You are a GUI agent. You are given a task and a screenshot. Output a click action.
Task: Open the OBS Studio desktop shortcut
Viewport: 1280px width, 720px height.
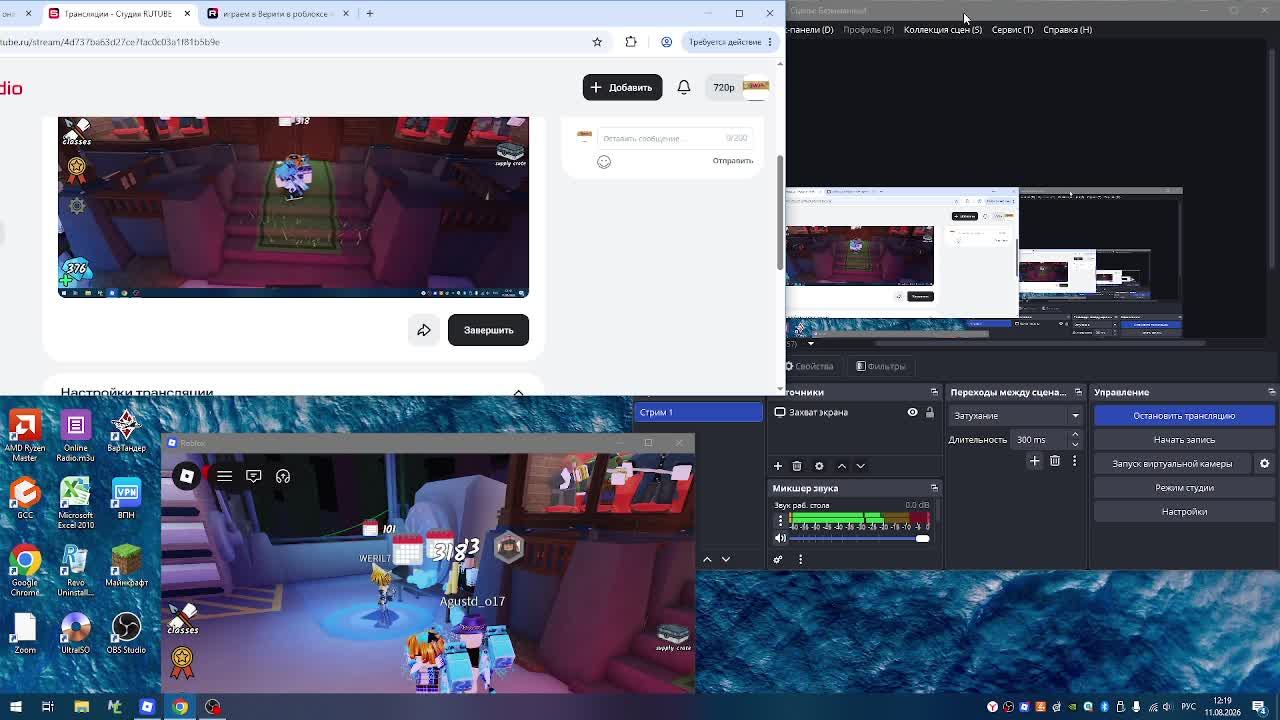click(x=126, y=634)
